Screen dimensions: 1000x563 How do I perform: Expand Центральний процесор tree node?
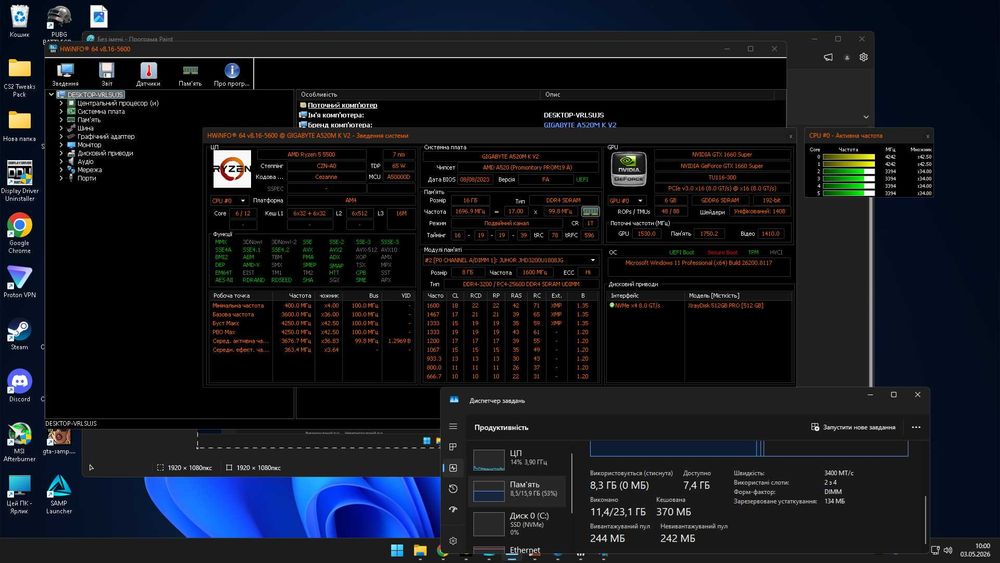tap(61, 103)
